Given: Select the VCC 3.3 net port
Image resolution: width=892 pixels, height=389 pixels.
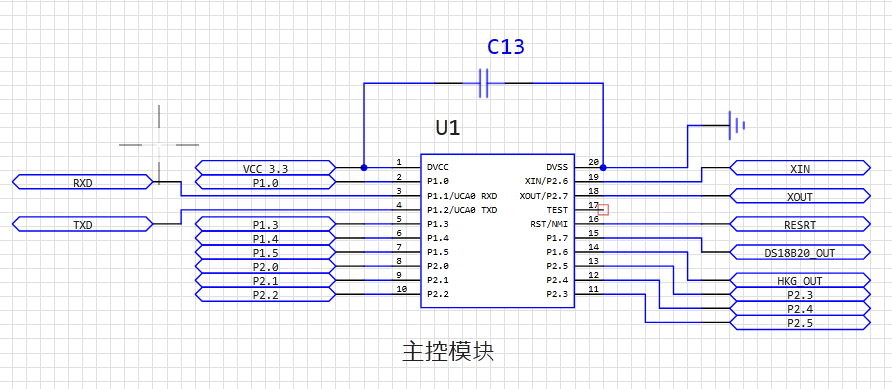Looking at the screenshot, I should [266, 168].
